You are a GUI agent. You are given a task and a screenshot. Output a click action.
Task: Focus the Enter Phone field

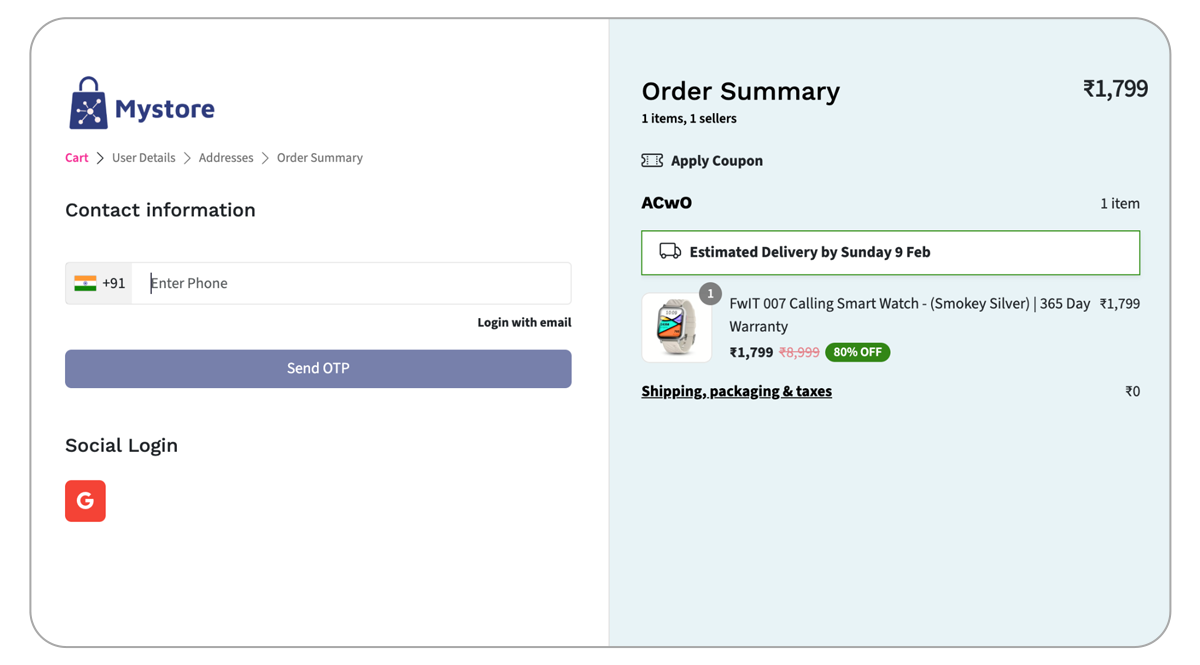pos(350,283)
